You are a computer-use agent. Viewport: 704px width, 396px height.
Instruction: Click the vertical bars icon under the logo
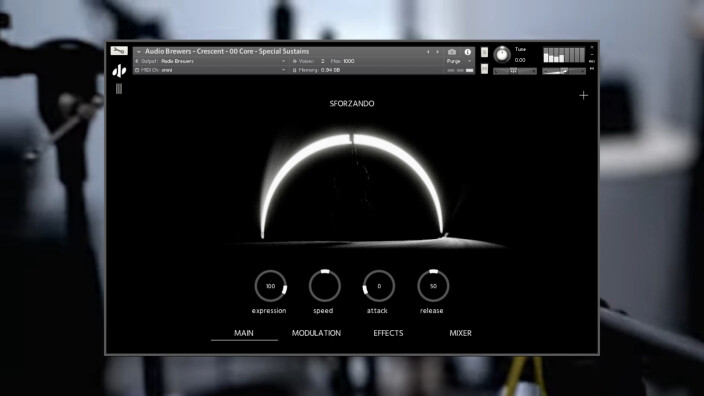click(119, 89)
